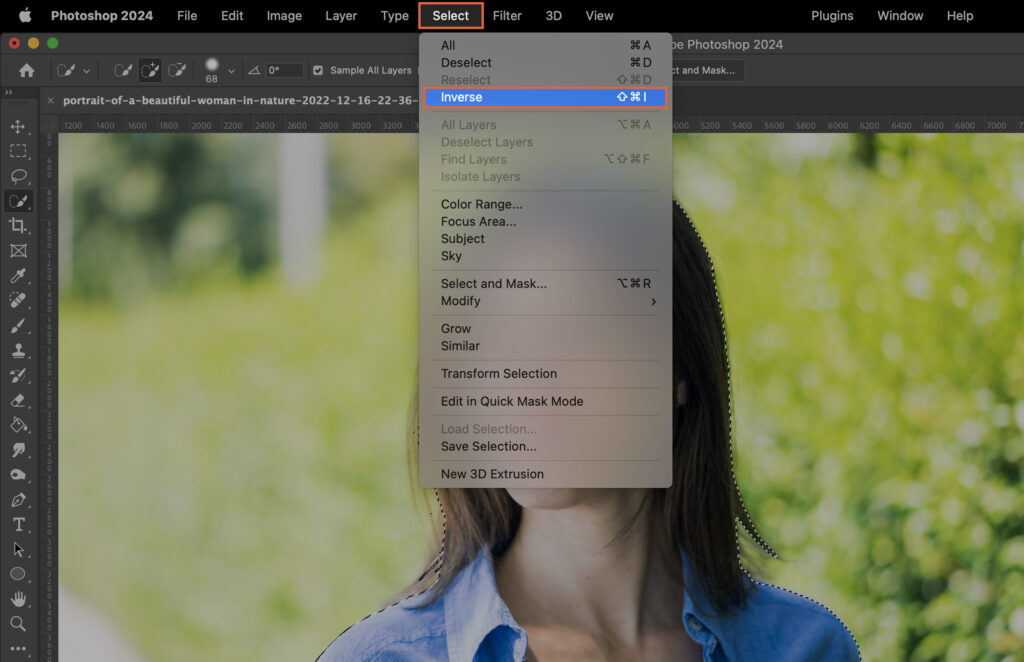Screen dimensions: 1024x662
Task: Select the Type tool
Action: 19,524
